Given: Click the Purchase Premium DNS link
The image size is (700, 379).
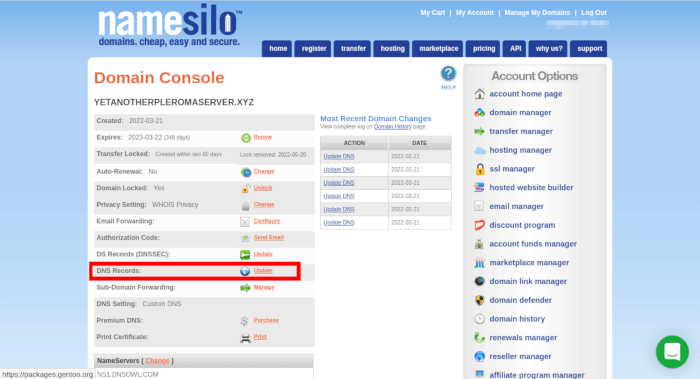Looking at the screenshot, I should pyautogui.click(x=266, y=320).
